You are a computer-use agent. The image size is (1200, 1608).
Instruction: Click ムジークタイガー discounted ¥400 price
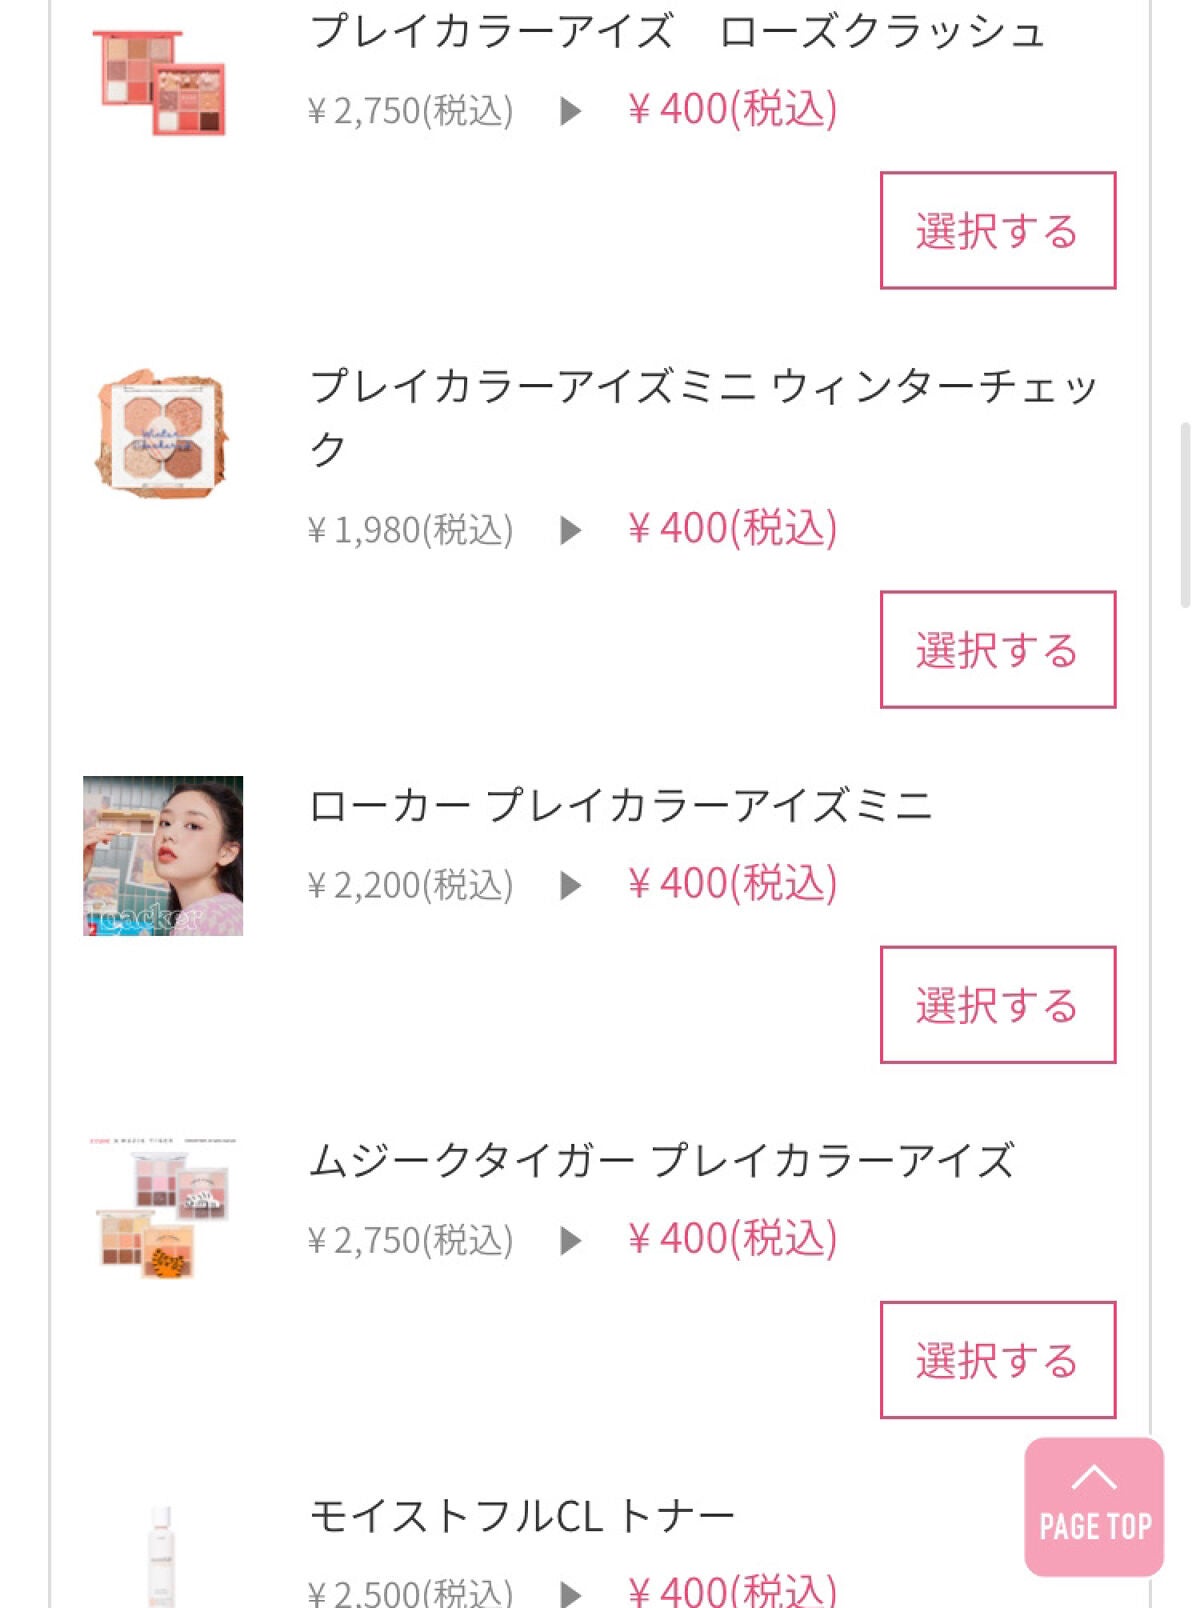pyautogui.click(x=732, y=1239)
